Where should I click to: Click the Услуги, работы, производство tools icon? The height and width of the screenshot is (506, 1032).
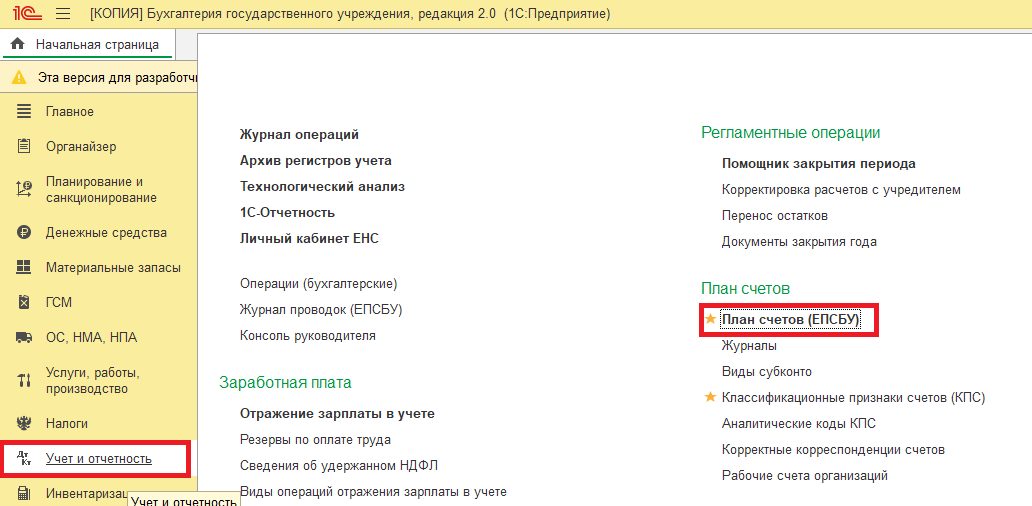pyautogui.click(x=24, y=380)
